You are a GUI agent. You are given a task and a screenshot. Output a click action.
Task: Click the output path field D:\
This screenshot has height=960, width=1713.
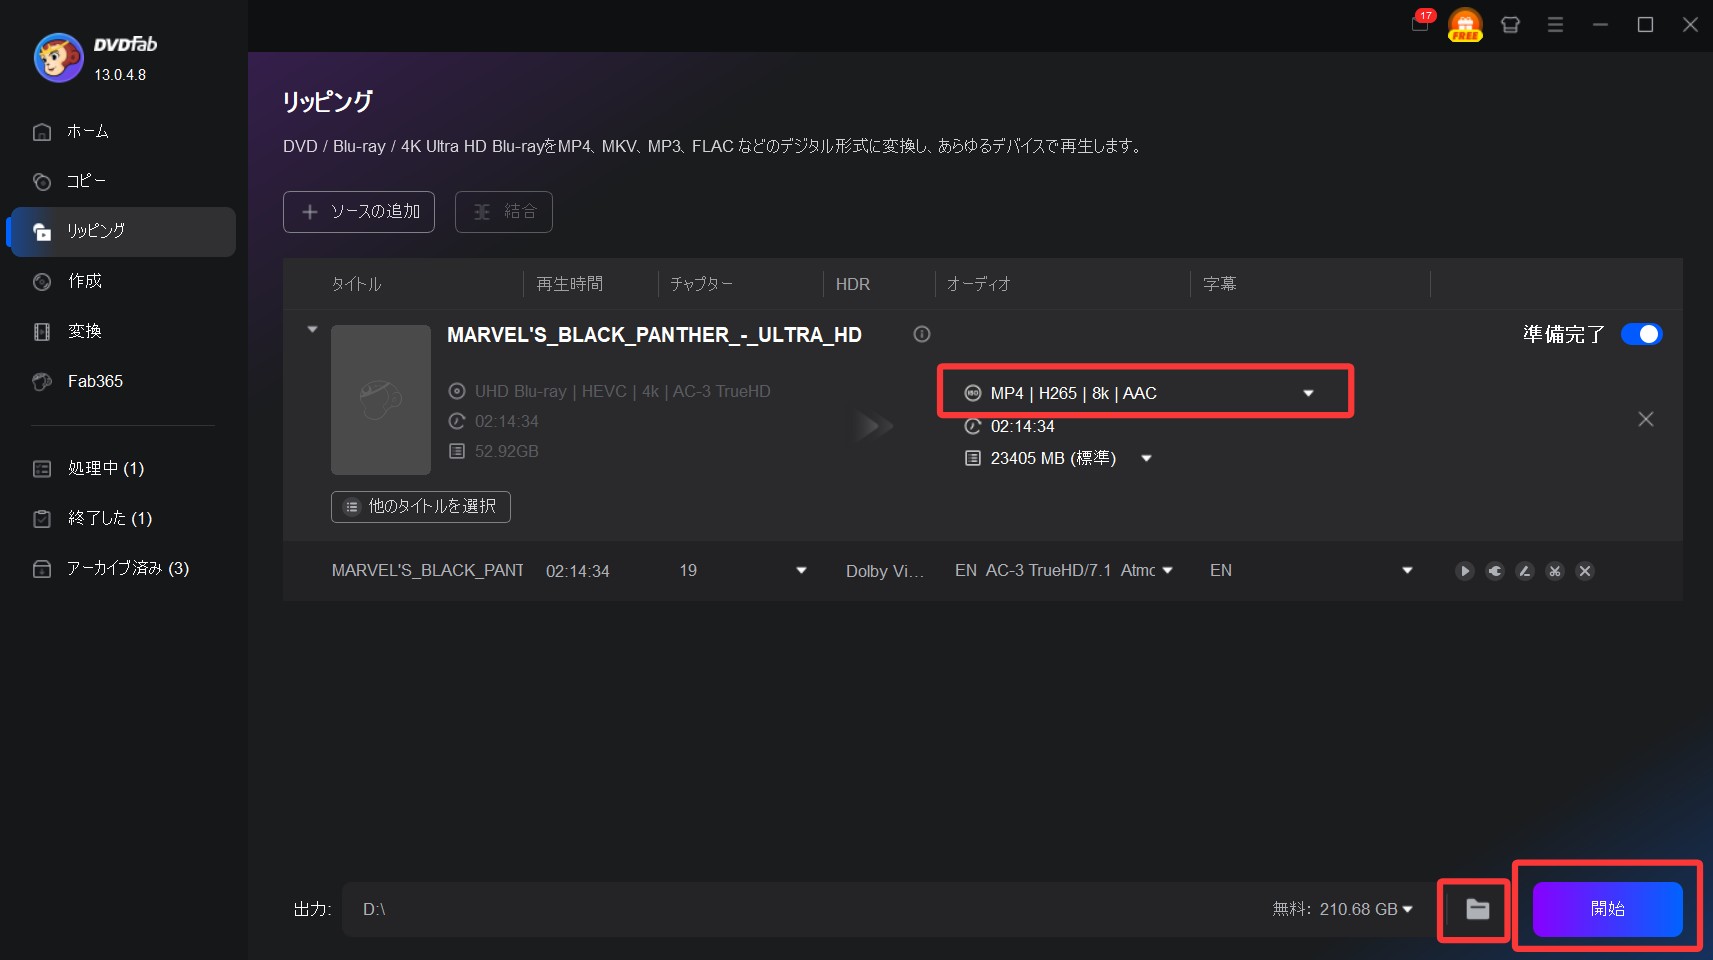(800, 909)
